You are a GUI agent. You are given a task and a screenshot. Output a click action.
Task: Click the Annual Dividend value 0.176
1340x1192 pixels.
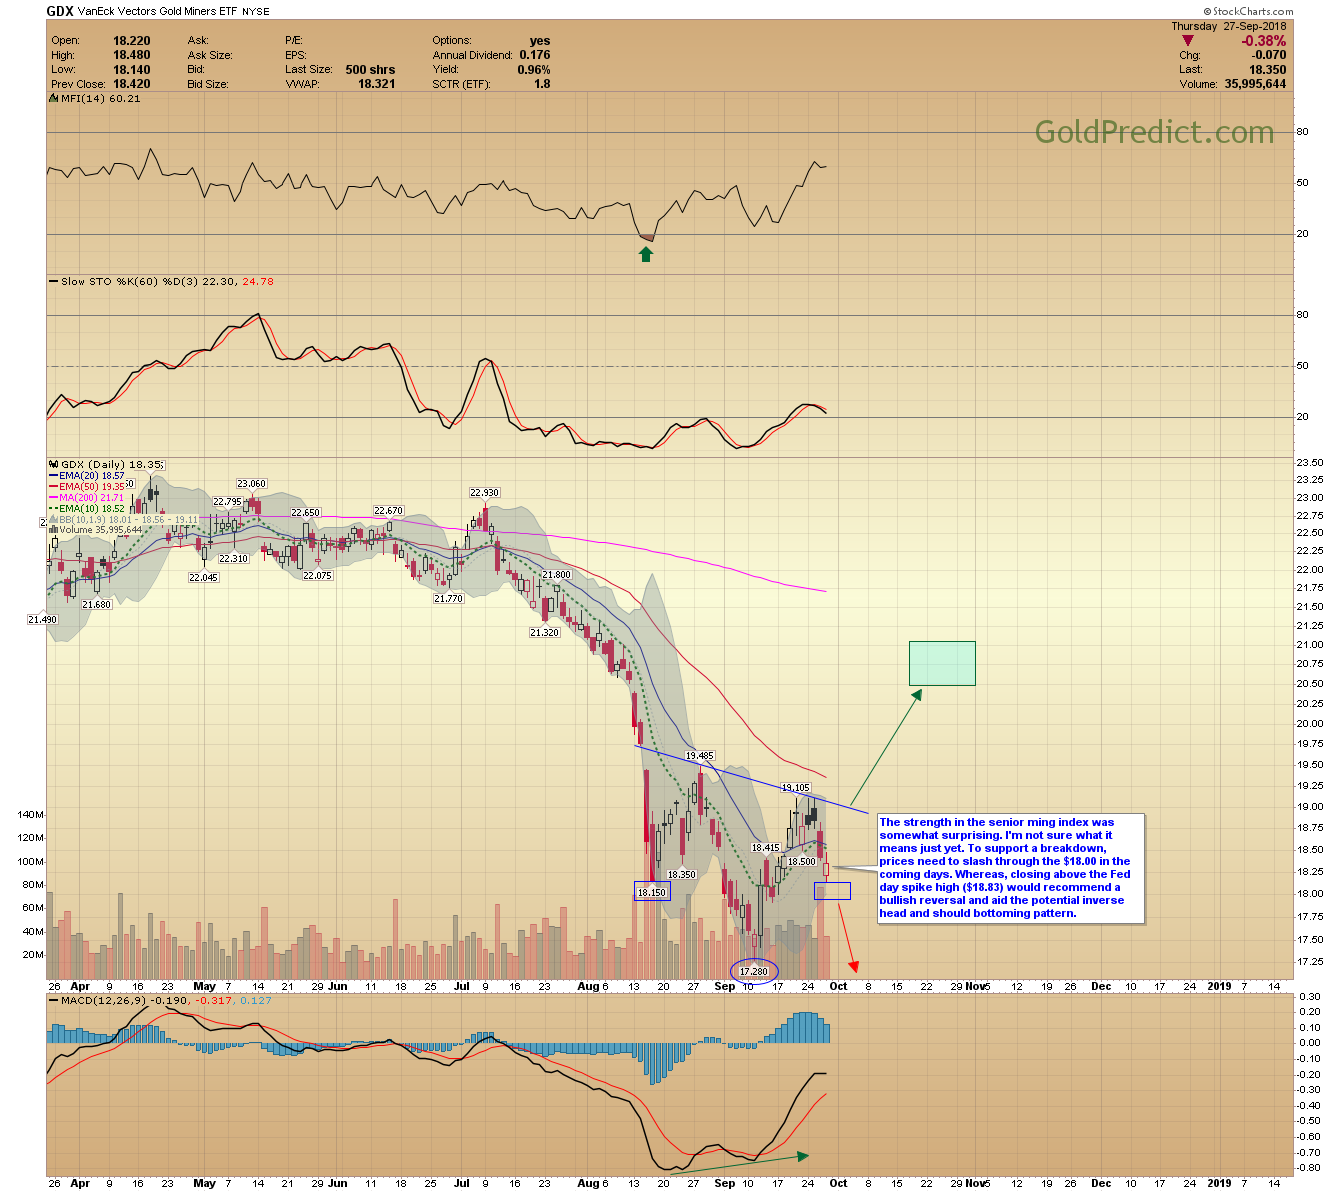click(535, 55)
